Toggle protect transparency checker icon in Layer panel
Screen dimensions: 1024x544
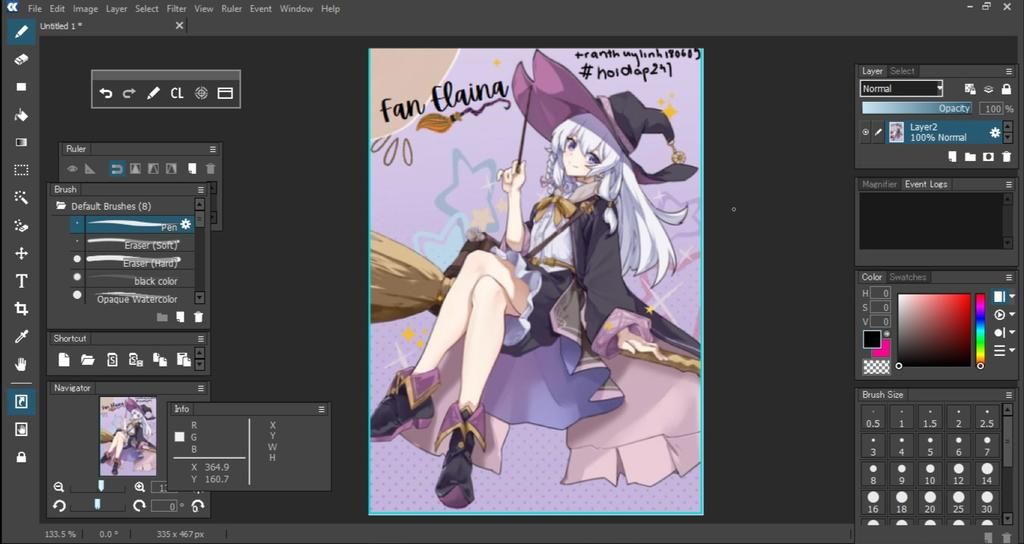(970, 89)
